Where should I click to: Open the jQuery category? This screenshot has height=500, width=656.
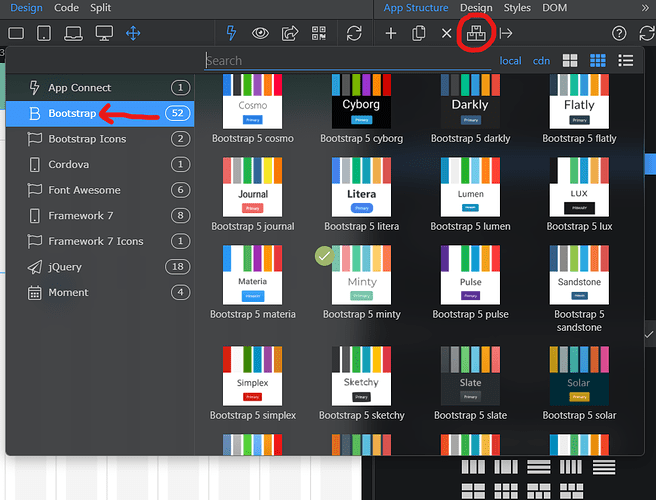(x=100, y=267)
